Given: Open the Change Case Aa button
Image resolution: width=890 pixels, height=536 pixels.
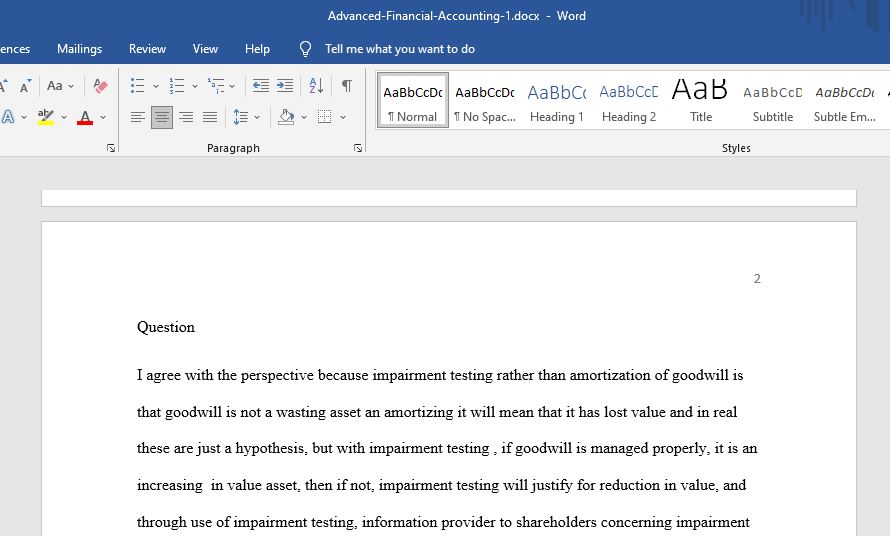Looking at the screenshot, I should coord(54,86).
